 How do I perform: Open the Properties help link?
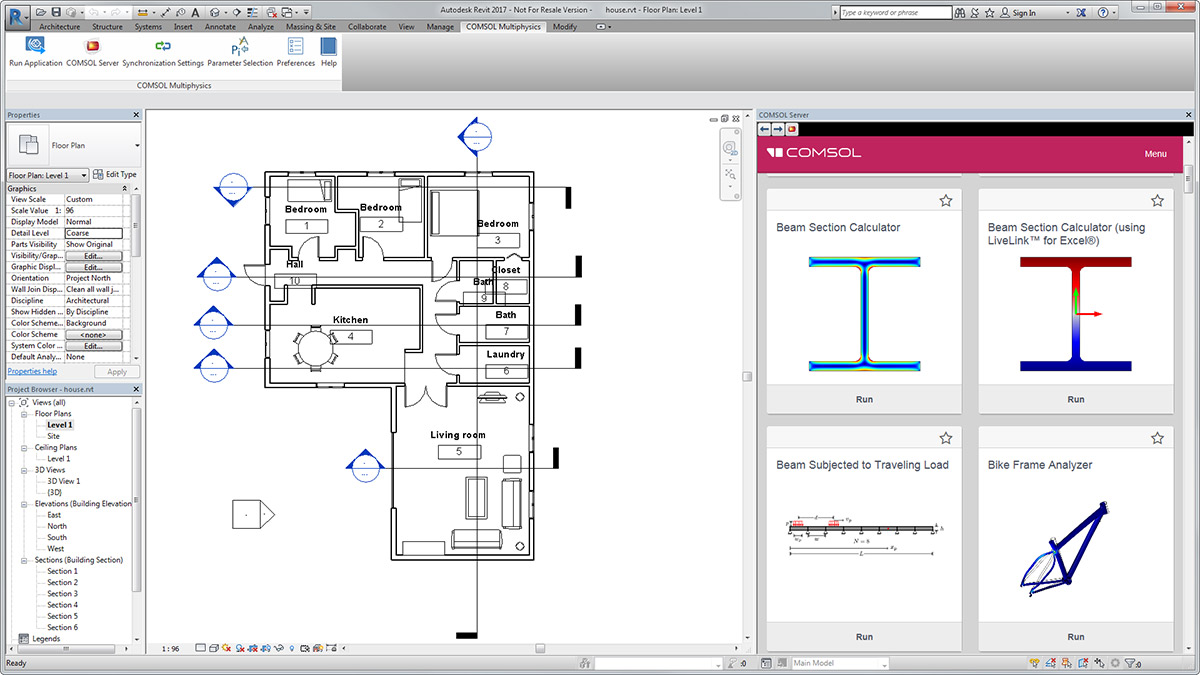click(x=32, y=371)
